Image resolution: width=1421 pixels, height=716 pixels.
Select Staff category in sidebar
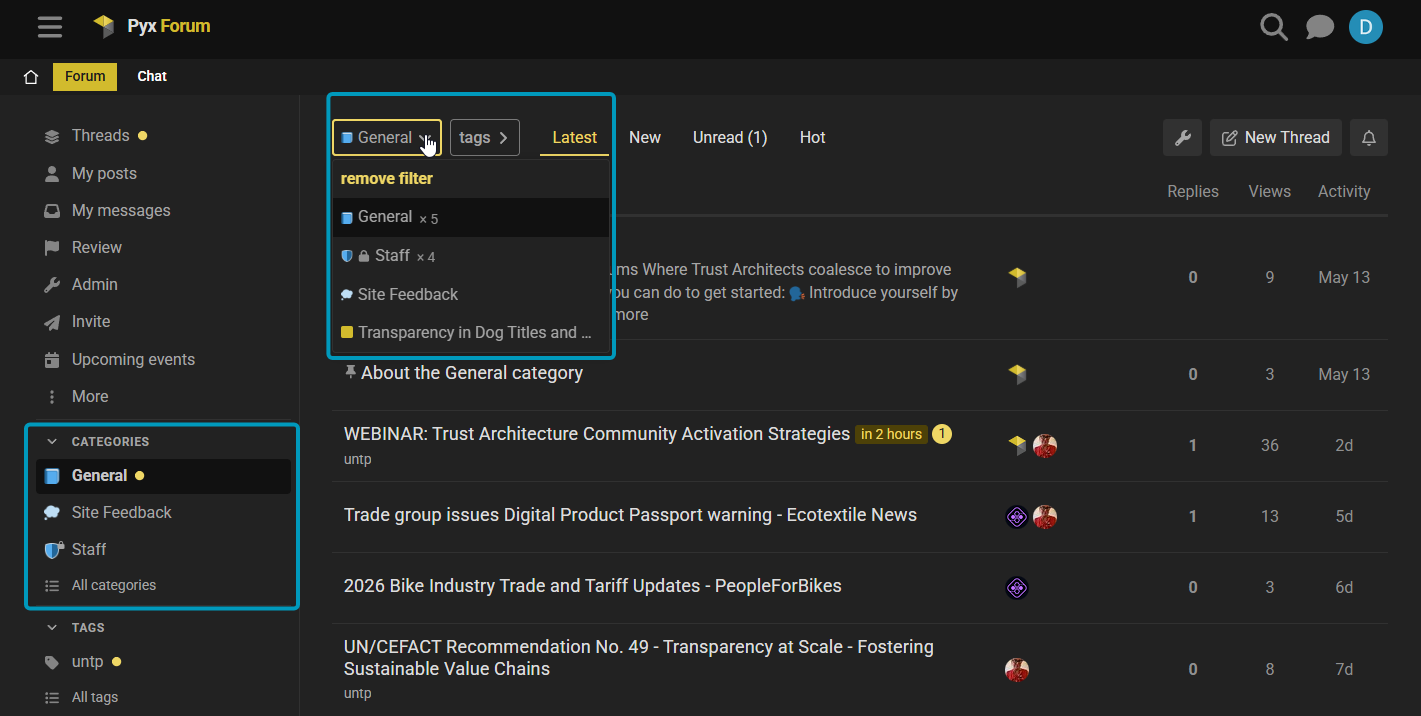[x=88, y=549]
